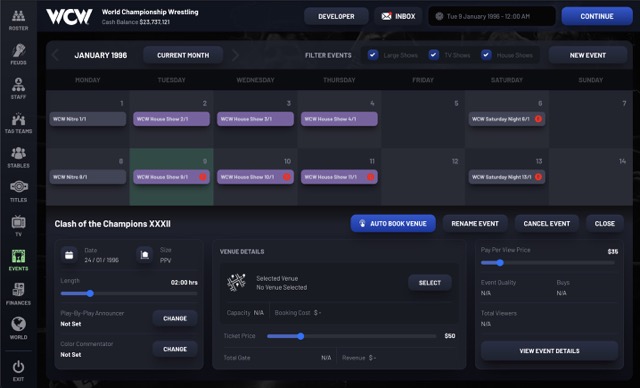640x388 pixels.
Task: Click the building icon next to Size
Action: pyautogui.click(x=144, y=255)
